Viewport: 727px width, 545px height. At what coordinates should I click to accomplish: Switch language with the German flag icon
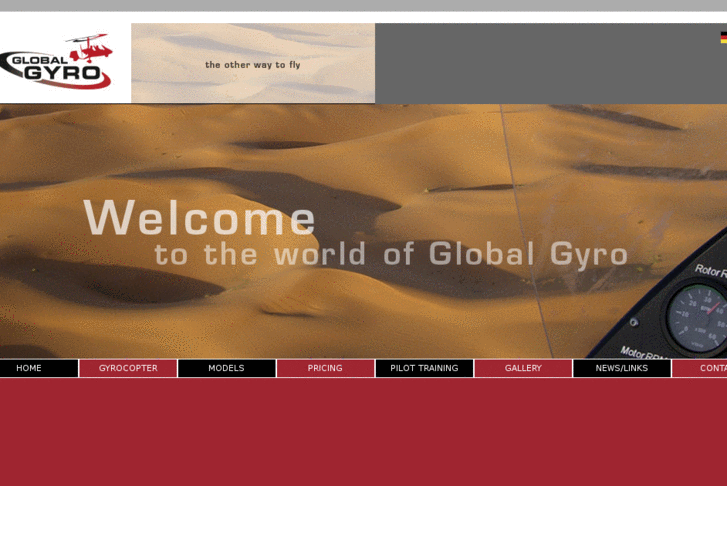723,38
